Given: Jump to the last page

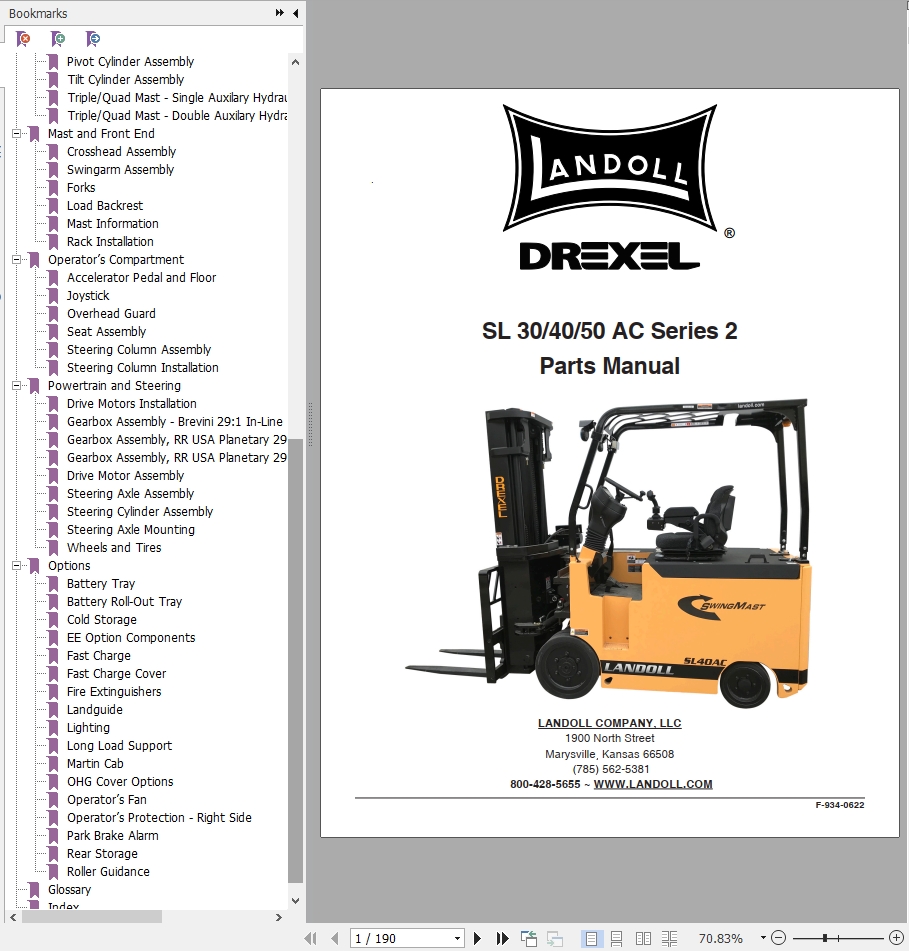Looking at the screenshot, I should (503, 938).
